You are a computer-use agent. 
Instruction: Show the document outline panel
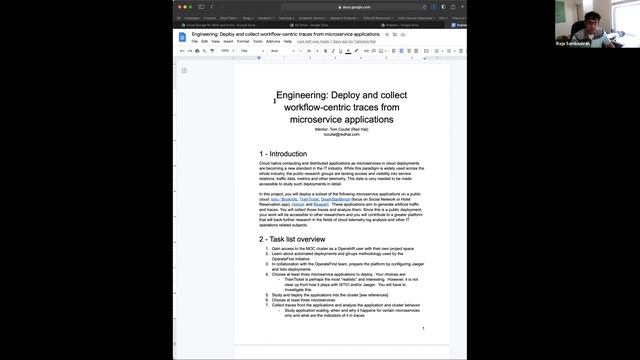point(184,71)
